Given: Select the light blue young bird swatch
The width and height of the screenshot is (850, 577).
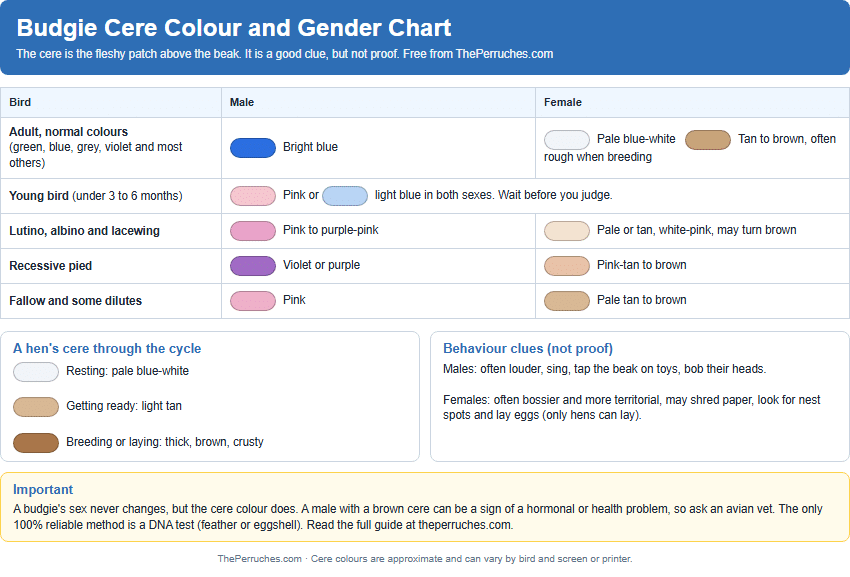Looking at the screenshot, I should pos(345,196).
